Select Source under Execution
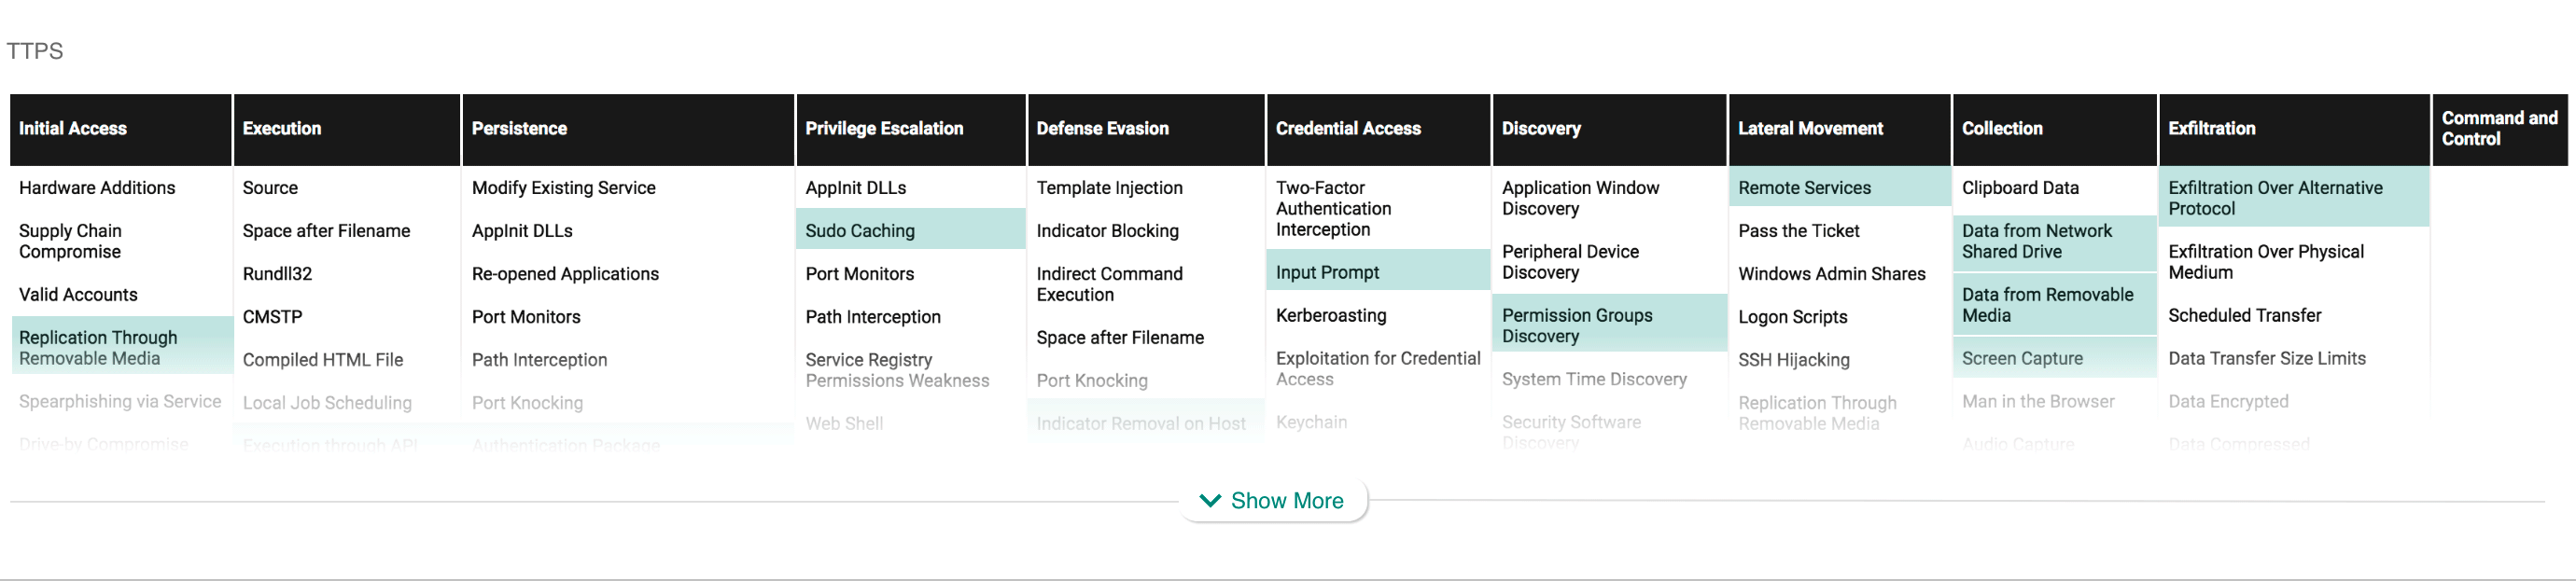The image size is (2576, 581). click(270, 188)
